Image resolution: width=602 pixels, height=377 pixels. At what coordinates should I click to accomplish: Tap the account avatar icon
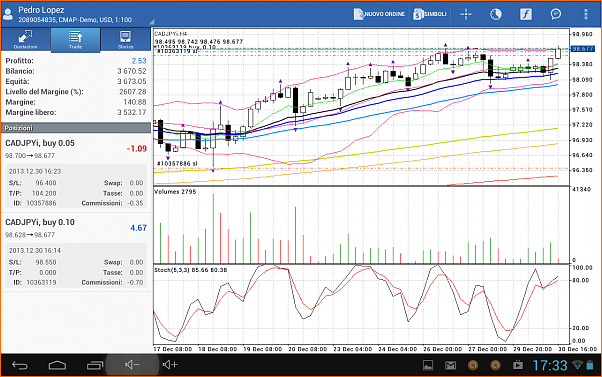(8, 14)
